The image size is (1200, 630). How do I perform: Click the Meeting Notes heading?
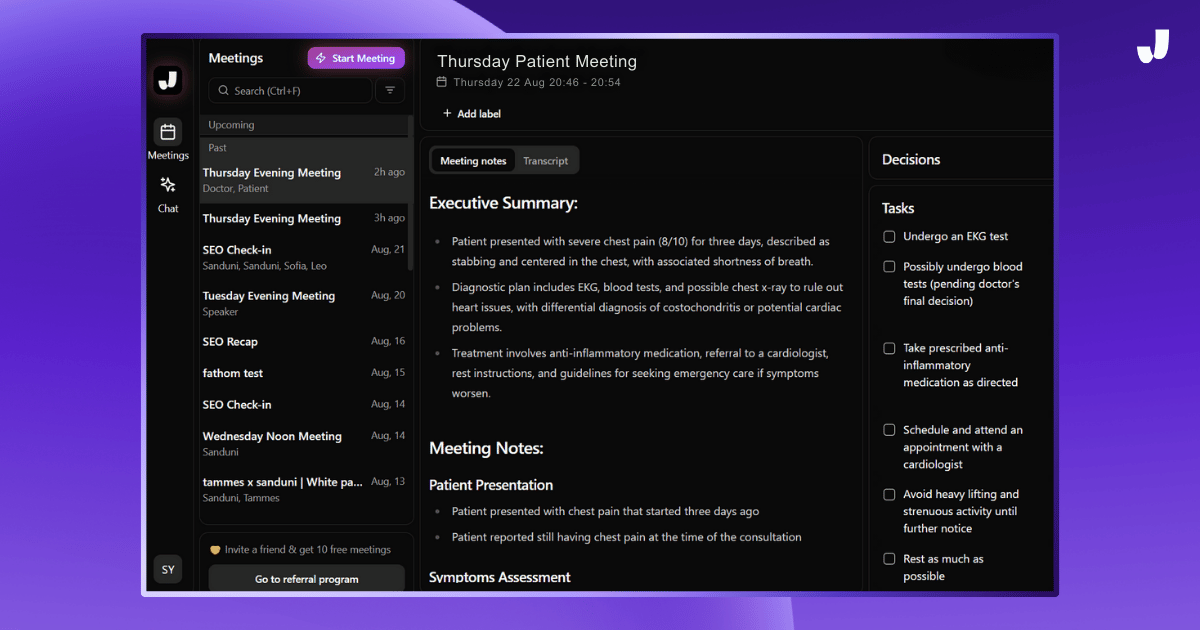[x=486, y=449]
